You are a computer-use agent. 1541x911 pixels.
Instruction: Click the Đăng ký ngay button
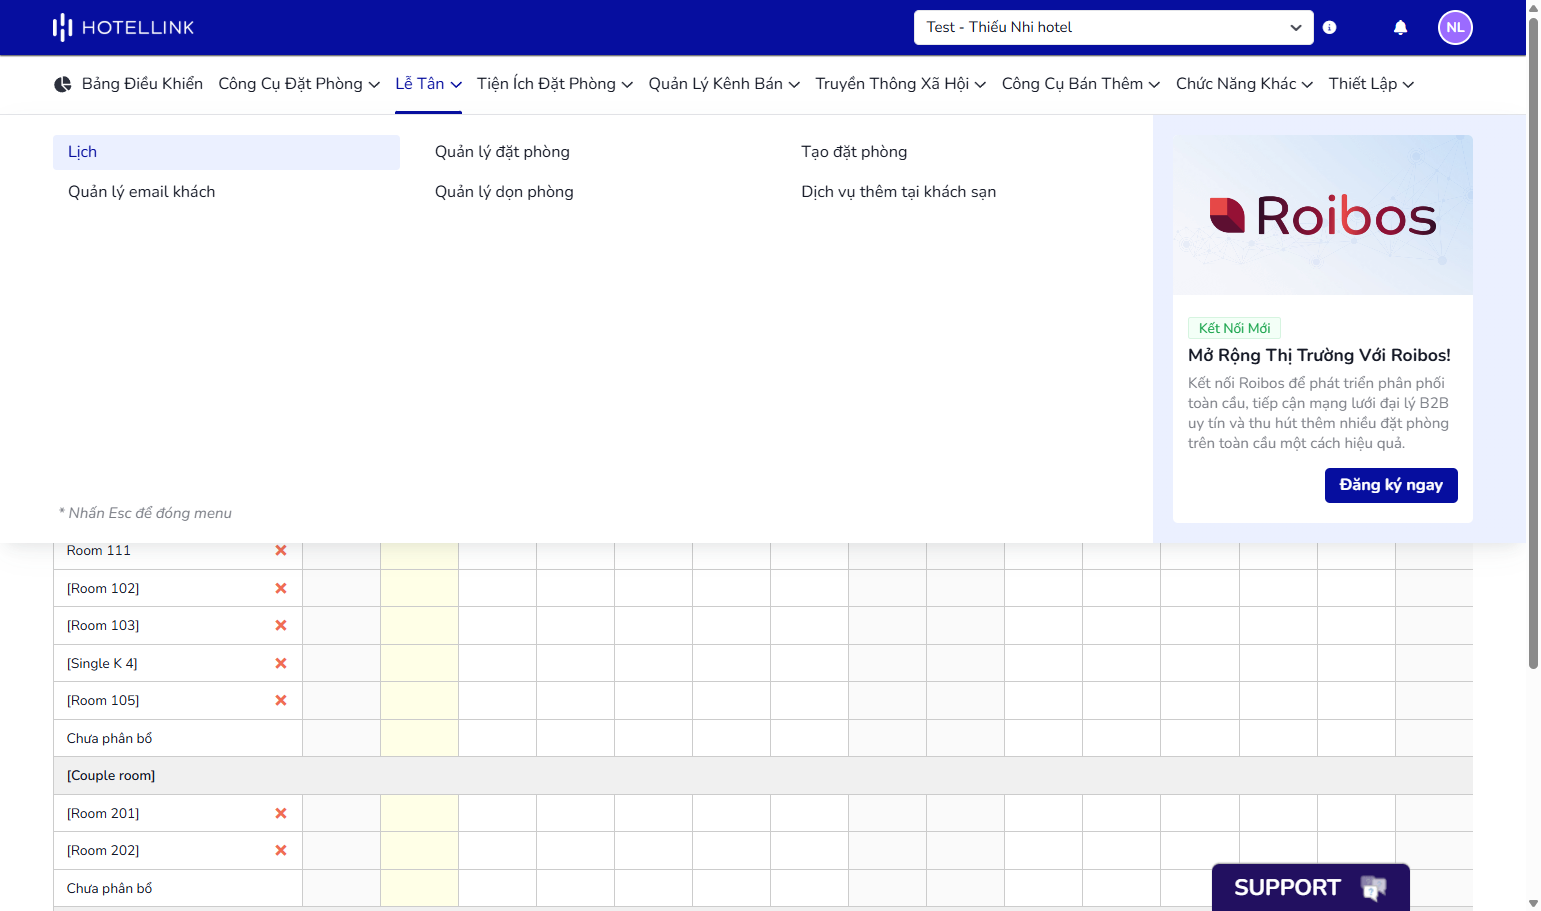tap(1391, 485)
